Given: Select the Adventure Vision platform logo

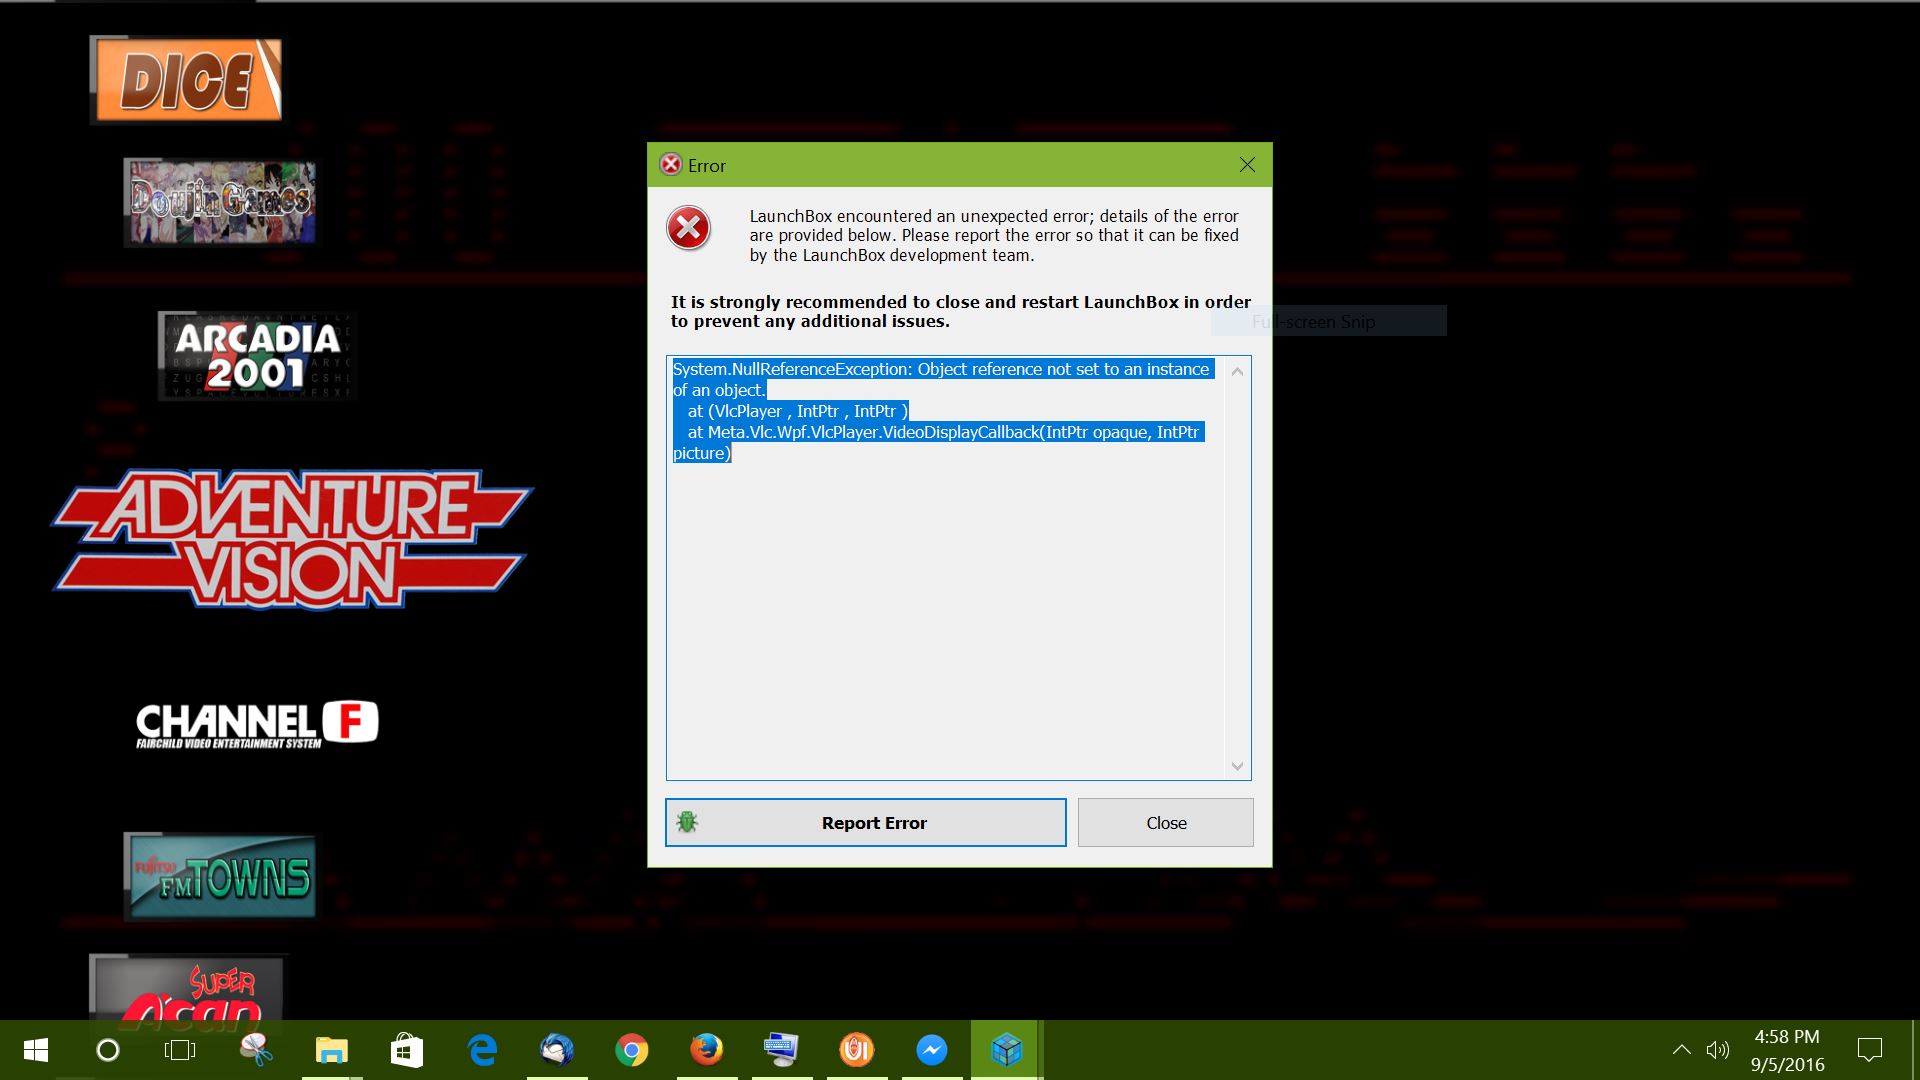Looking at the screenshot, I should (292, 538).
